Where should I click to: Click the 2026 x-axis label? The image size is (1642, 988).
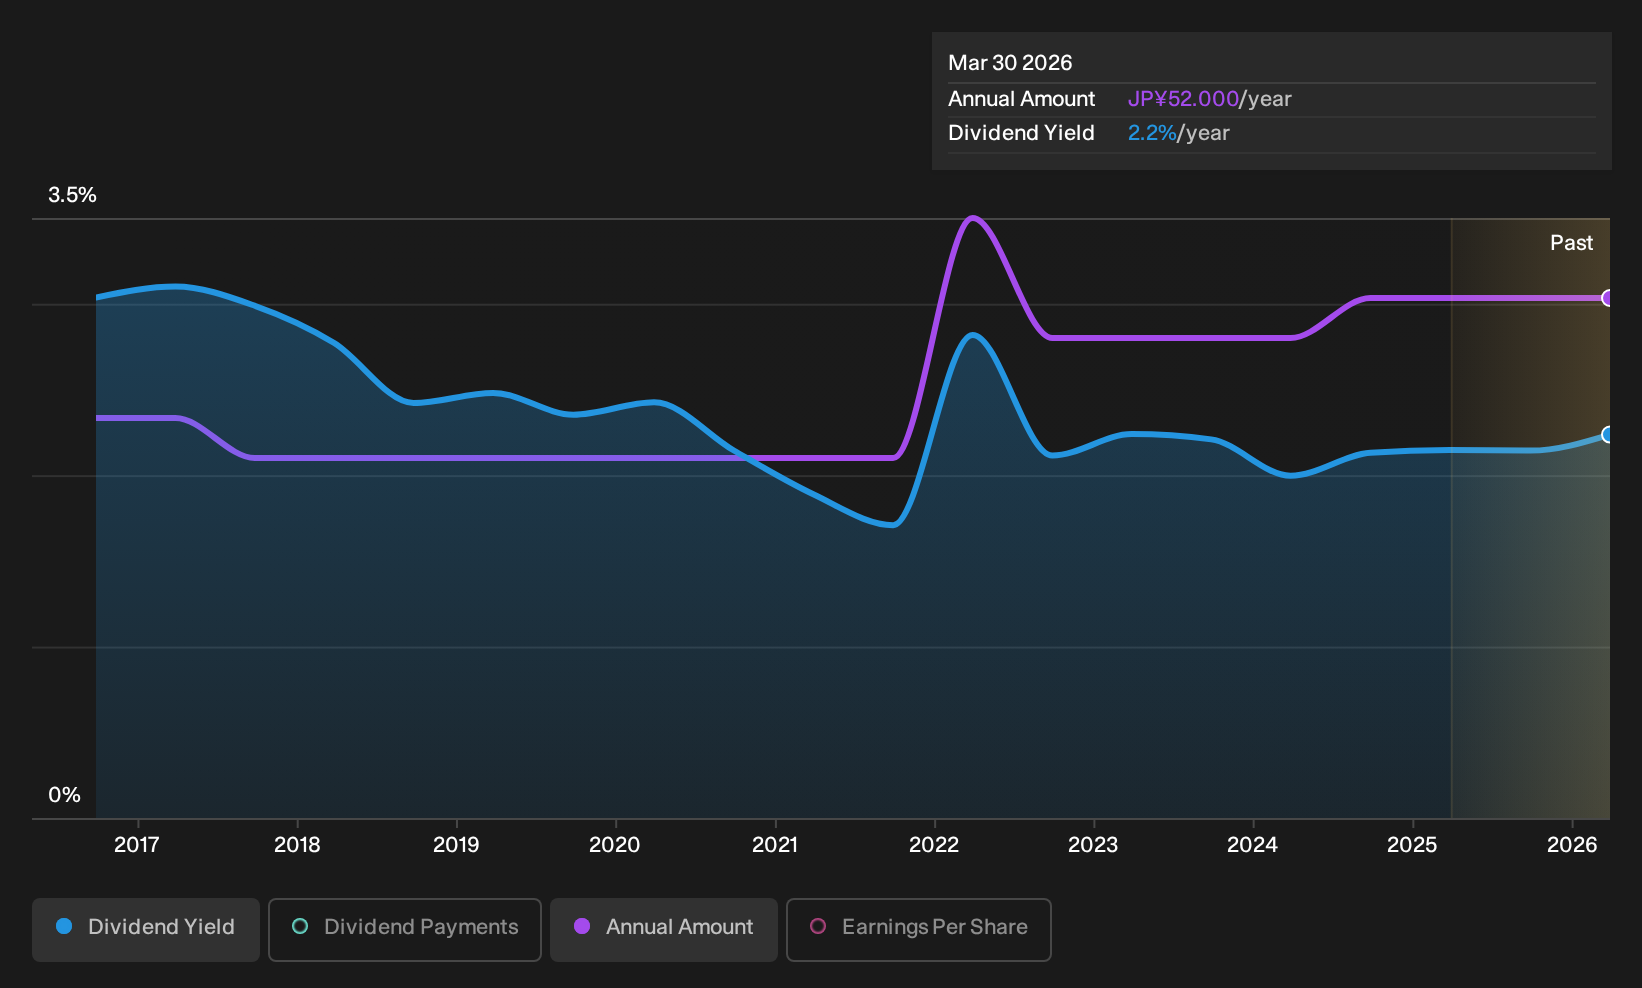point(1572,845)
